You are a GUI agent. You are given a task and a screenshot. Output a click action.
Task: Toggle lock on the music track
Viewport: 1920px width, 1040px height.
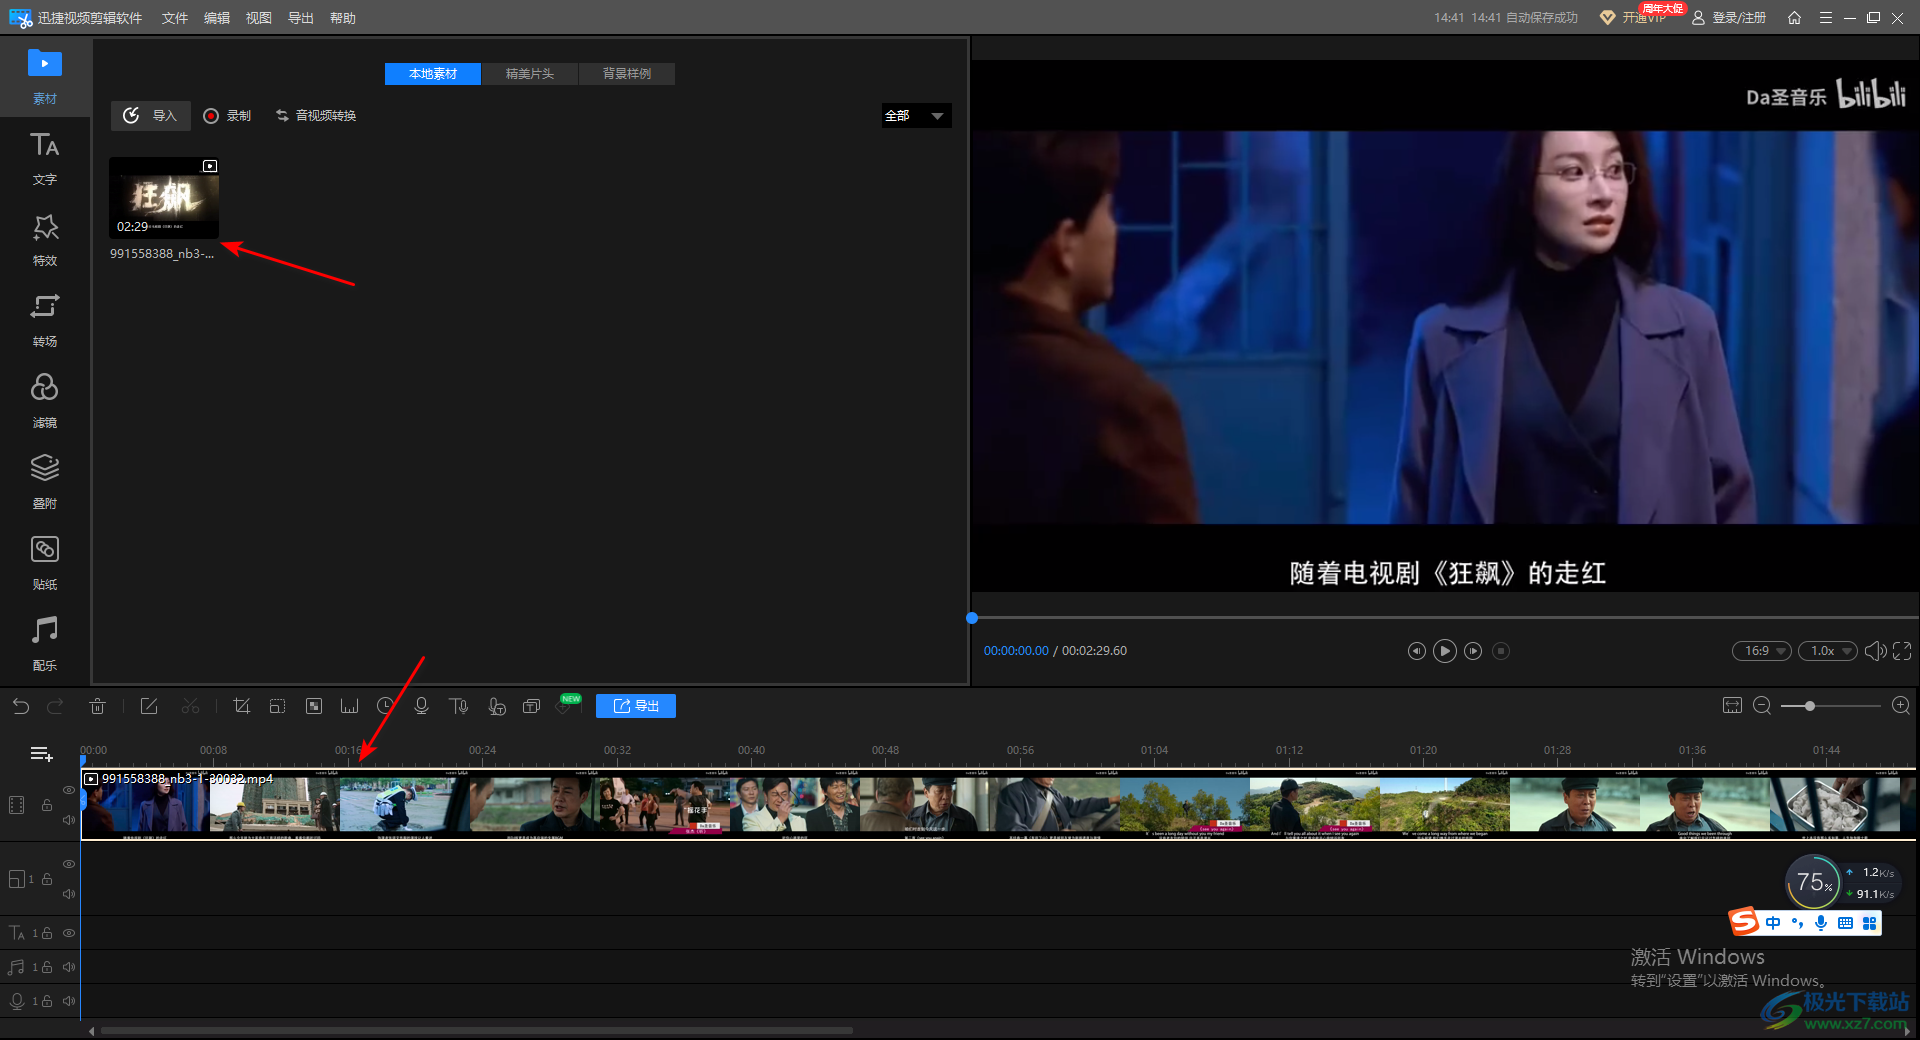tap(47, 967)
